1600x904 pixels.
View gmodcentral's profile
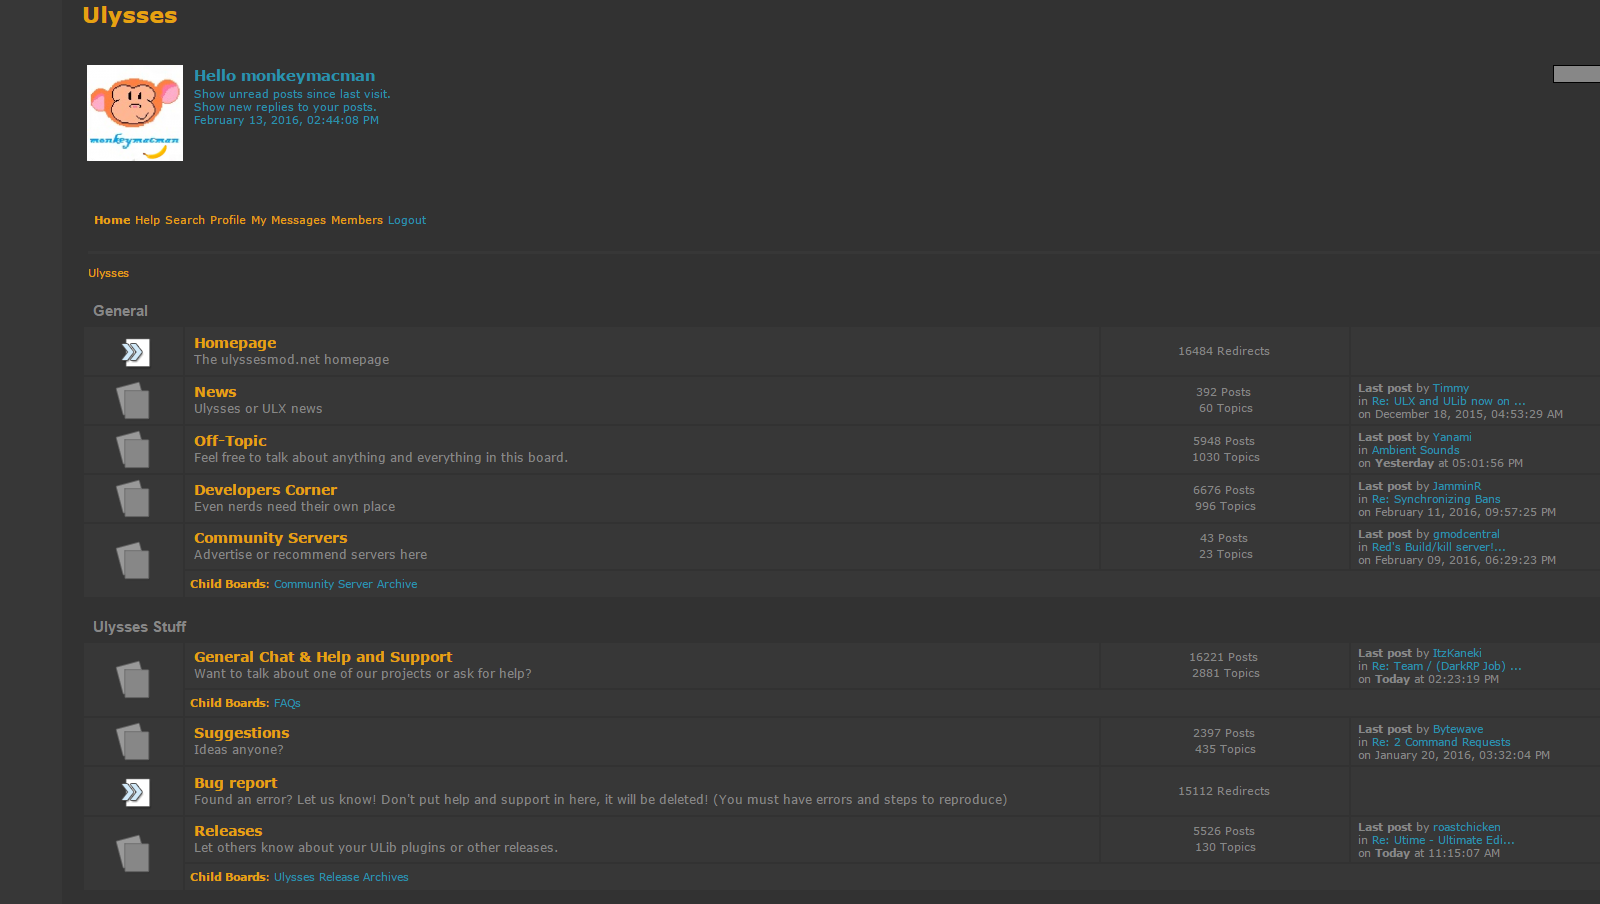click(x=1465, y=534)
